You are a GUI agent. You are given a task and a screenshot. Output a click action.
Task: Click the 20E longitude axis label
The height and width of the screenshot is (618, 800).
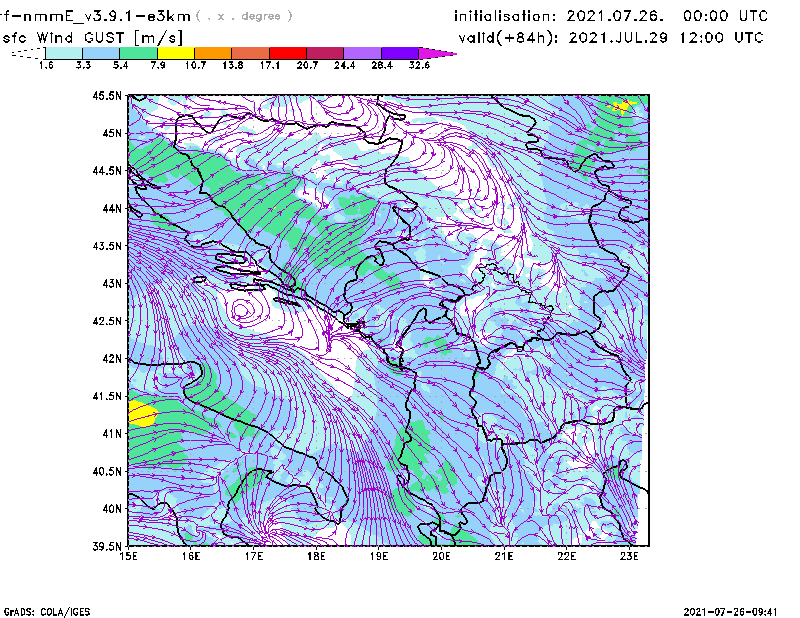point(441,556)
